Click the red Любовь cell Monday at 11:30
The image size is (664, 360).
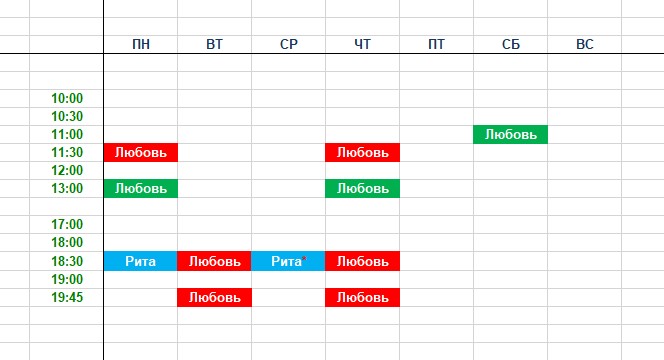[141, 152]
